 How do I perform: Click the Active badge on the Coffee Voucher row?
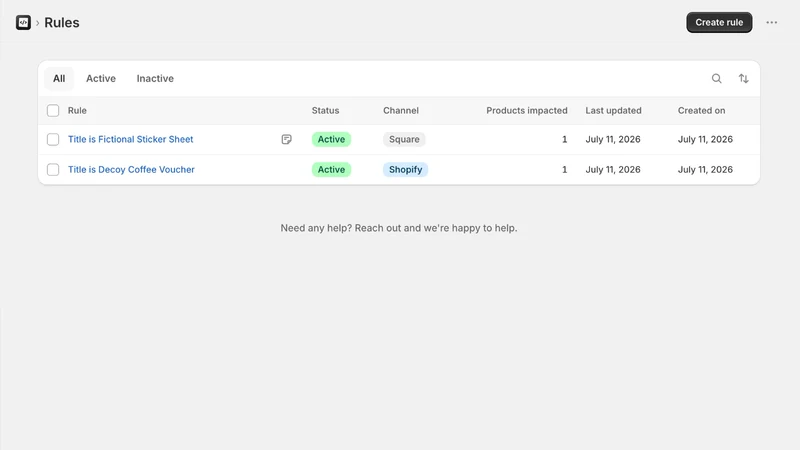click(x=331, y=169)
